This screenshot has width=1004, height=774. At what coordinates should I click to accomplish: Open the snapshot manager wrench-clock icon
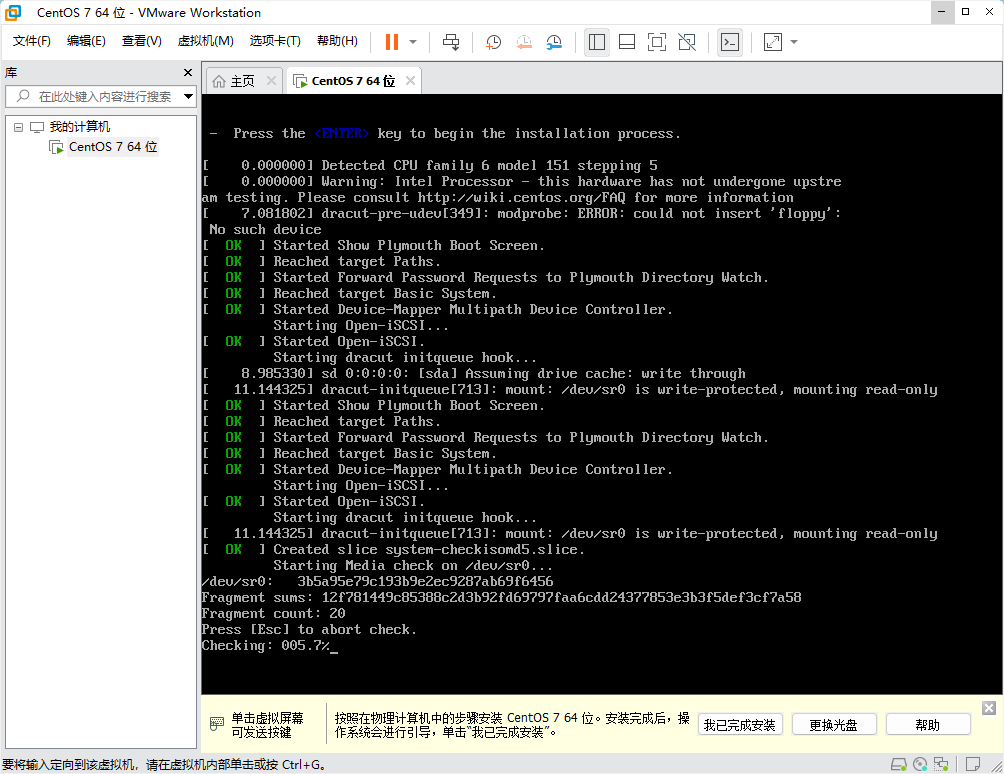(x=554, y=42)
